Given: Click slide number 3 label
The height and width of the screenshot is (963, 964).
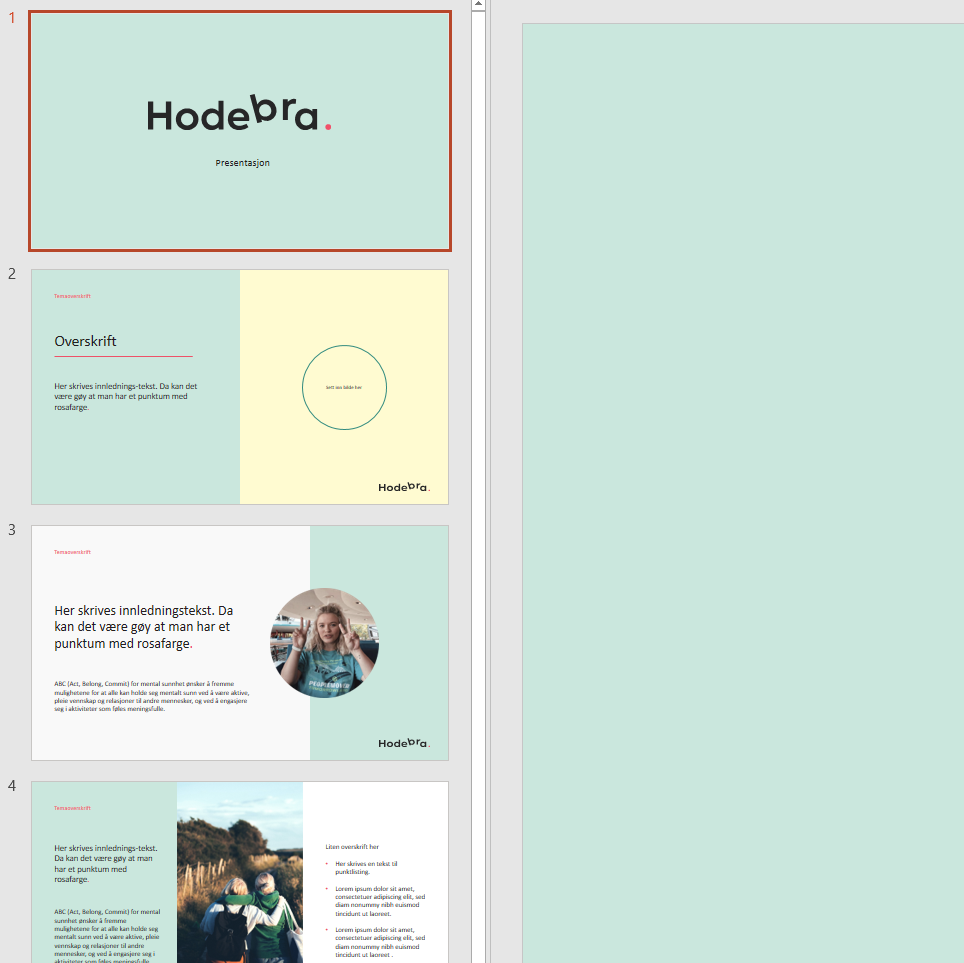Looking at the screenshot, I should (12, 530).
